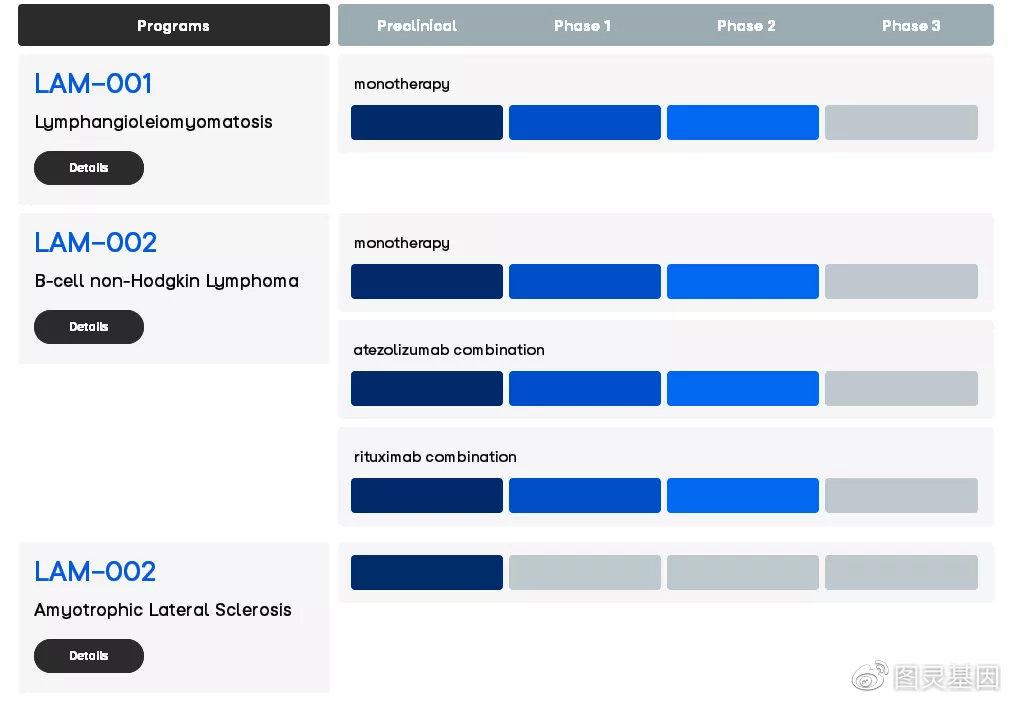Click the atezolizumab combination label
The width and height of the screenshot is (1010, 701).
pos(449,350)
